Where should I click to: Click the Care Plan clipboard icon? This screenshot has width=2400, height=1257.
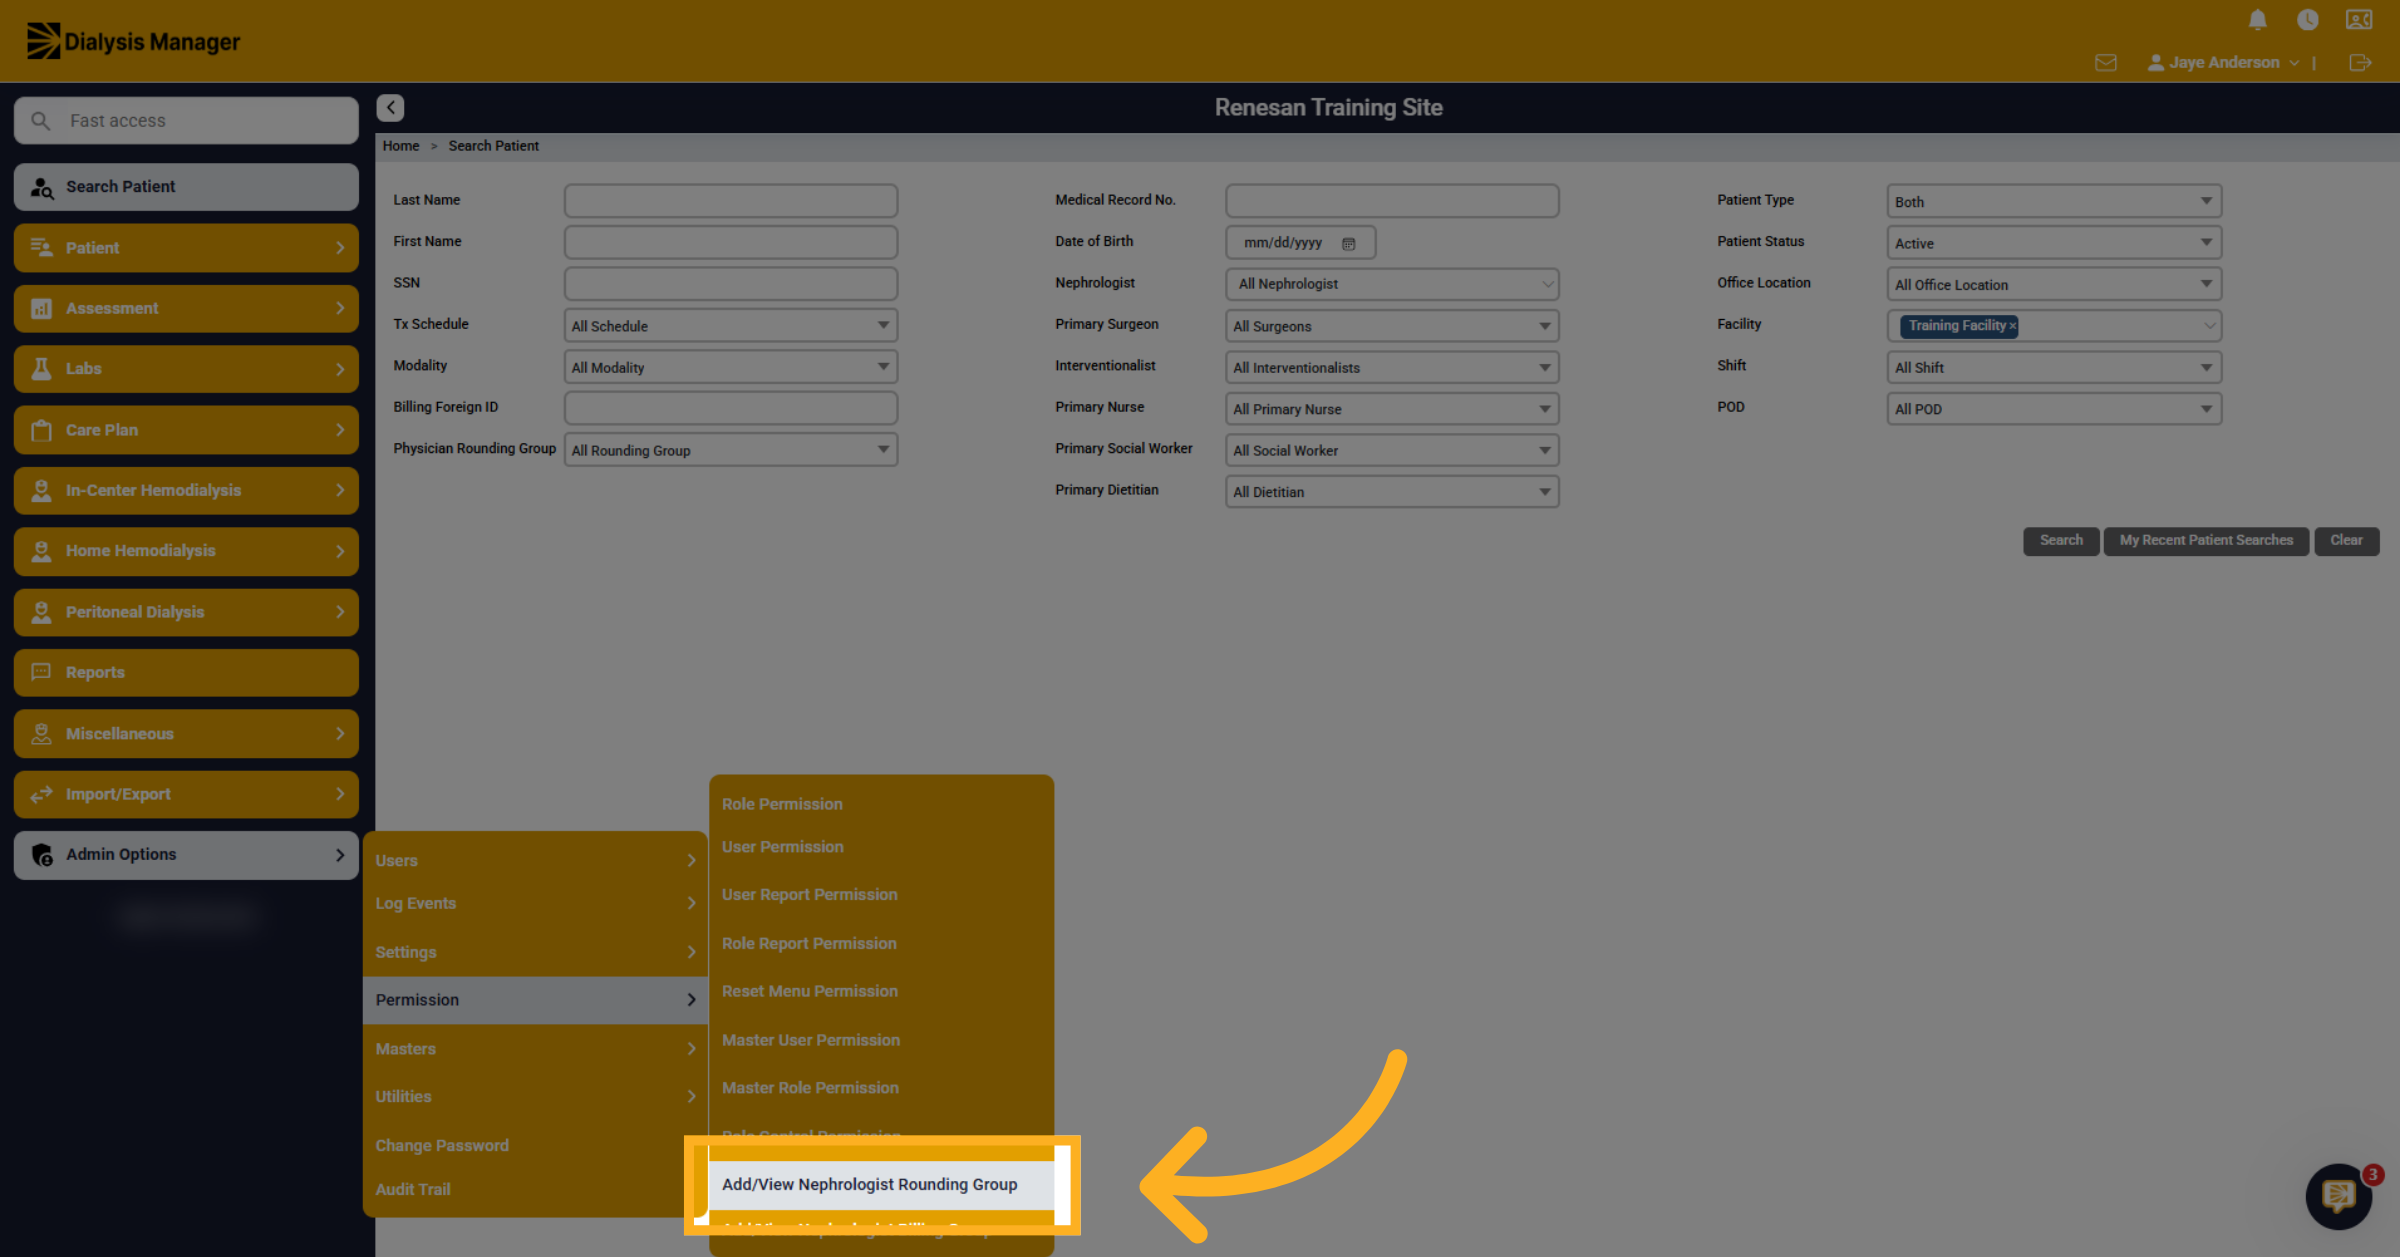click(41, 430)
